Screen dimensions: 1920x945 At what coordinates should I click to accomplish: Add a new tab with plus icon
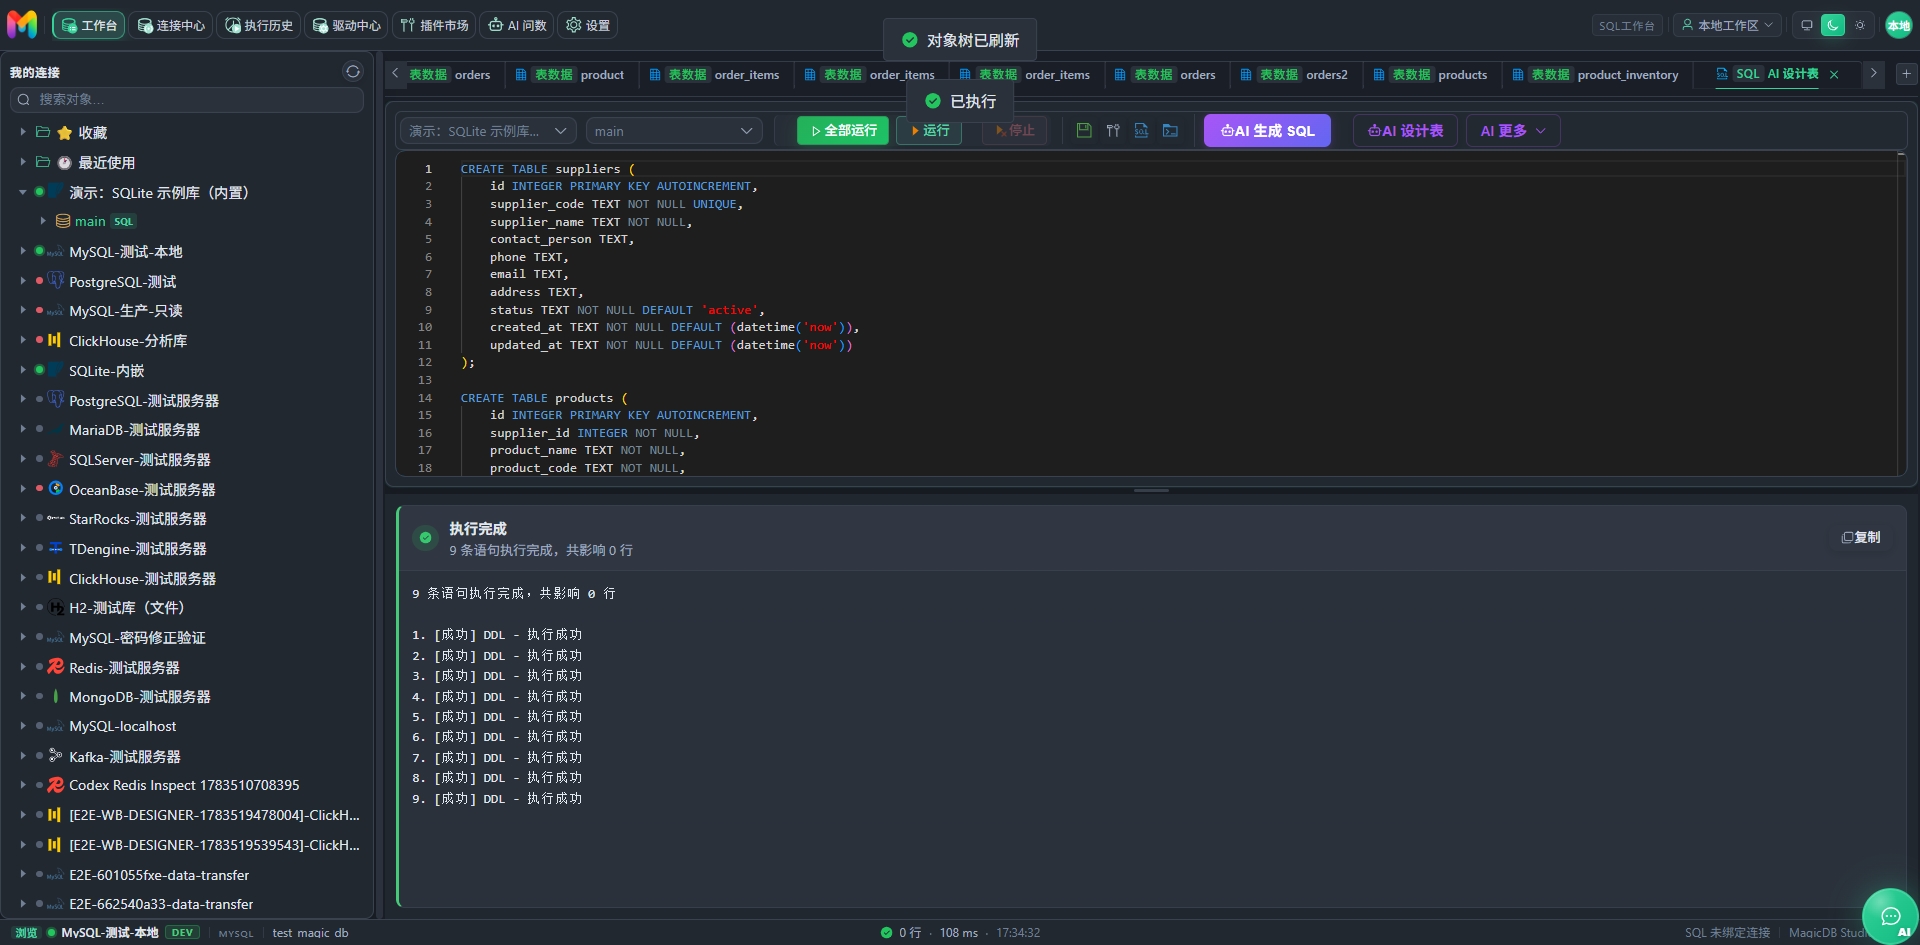(1906, 74)
